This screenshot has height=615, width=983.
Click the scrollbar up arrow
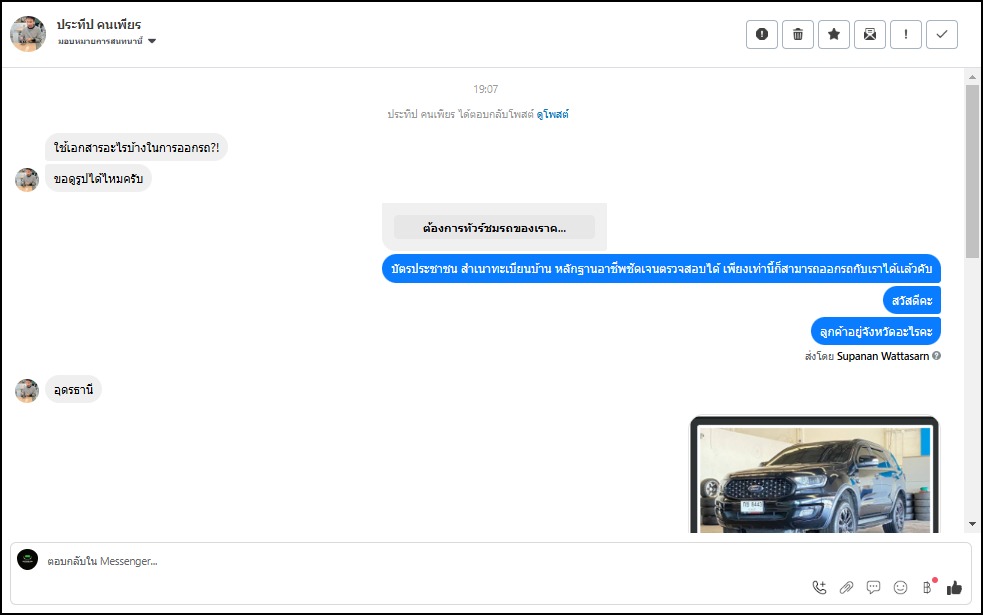(972, 77)
